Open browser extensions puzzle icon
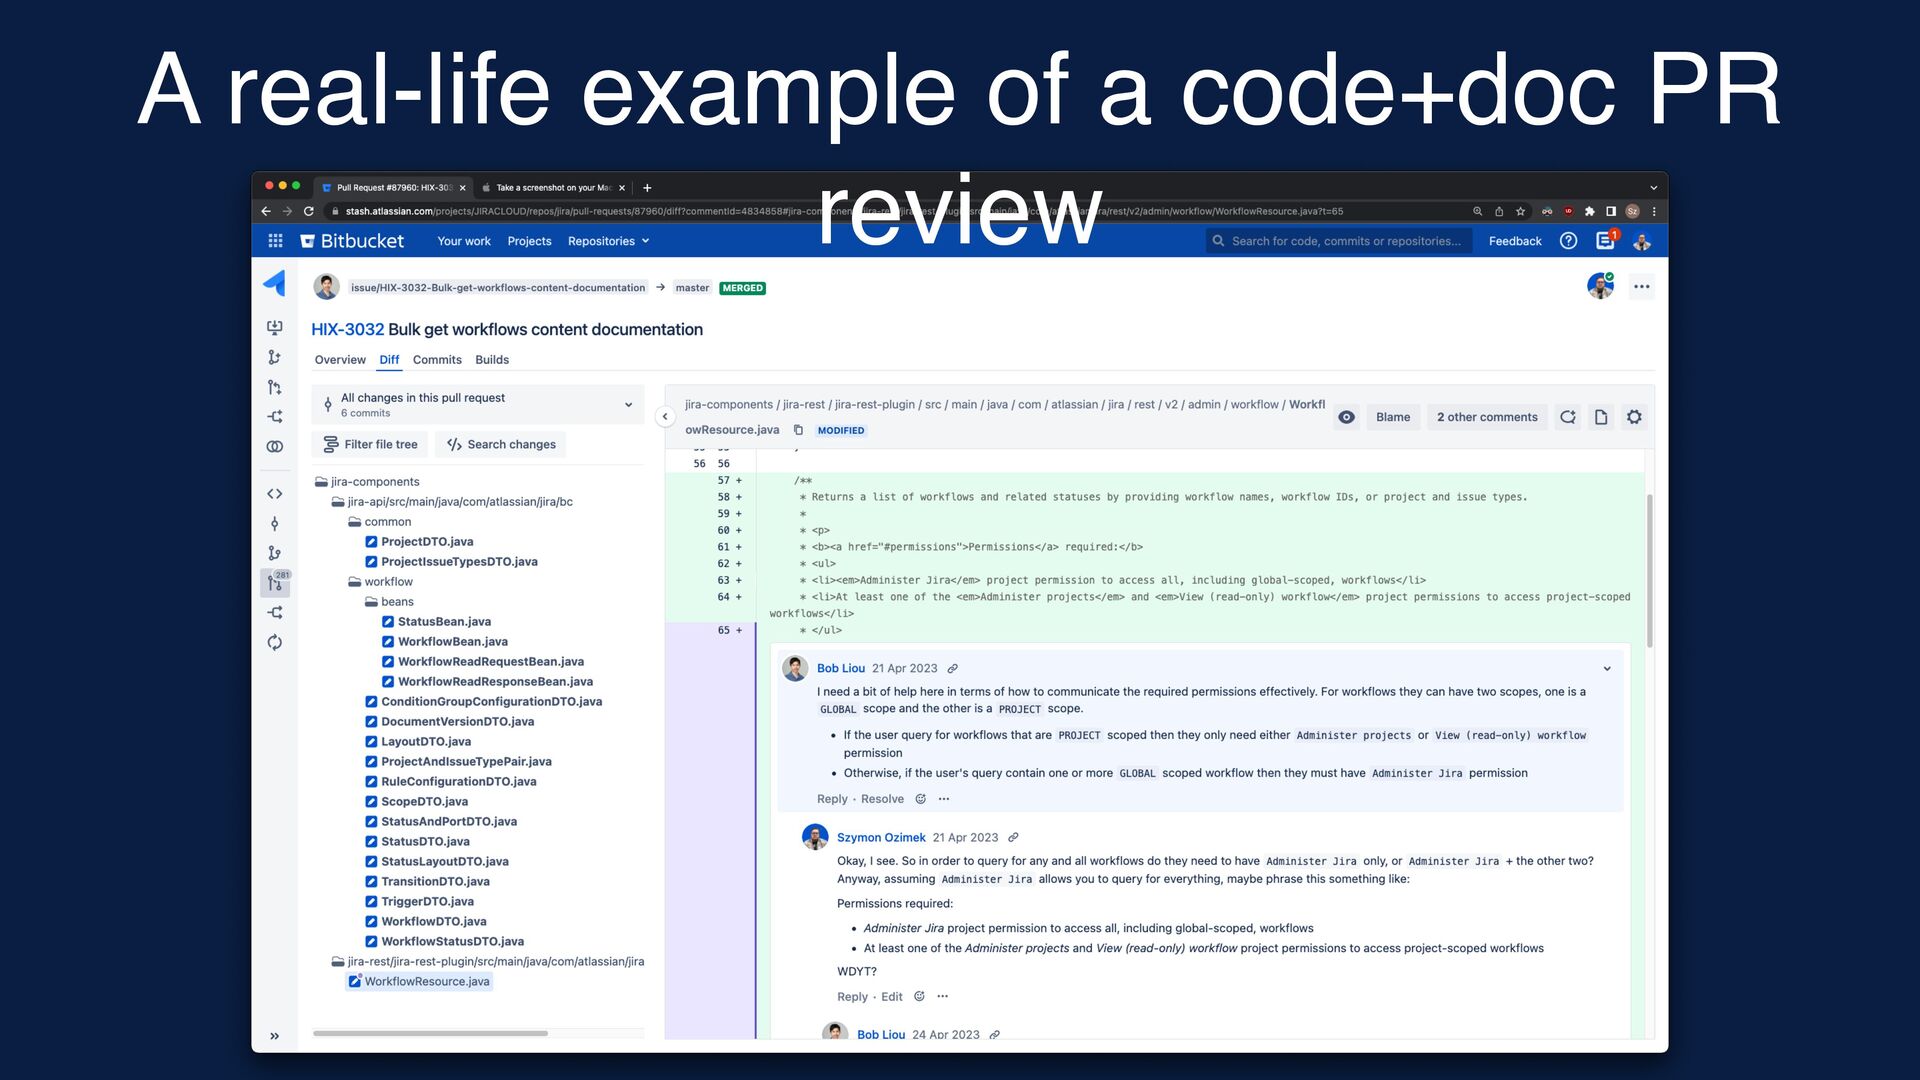The image size is (1920, 1080). pos(1590,211)
